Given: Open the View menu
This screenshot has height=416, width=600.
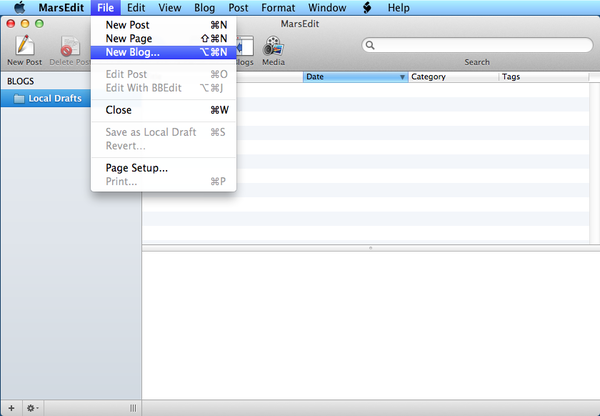Looking at the screenshot, I should pyautogui.click(x=170, y=8).
